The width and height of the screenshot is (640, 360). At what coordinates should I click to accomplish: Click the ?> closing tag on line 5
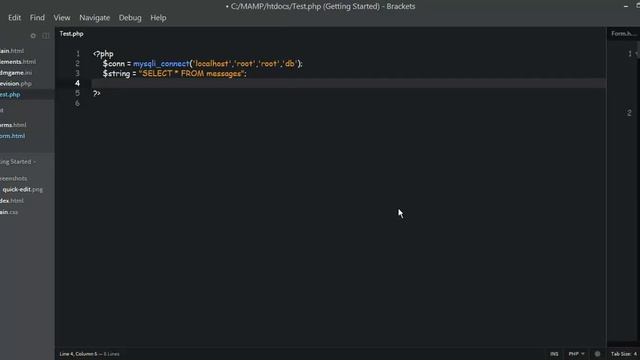pyautogui.click(x=97, y=93)
